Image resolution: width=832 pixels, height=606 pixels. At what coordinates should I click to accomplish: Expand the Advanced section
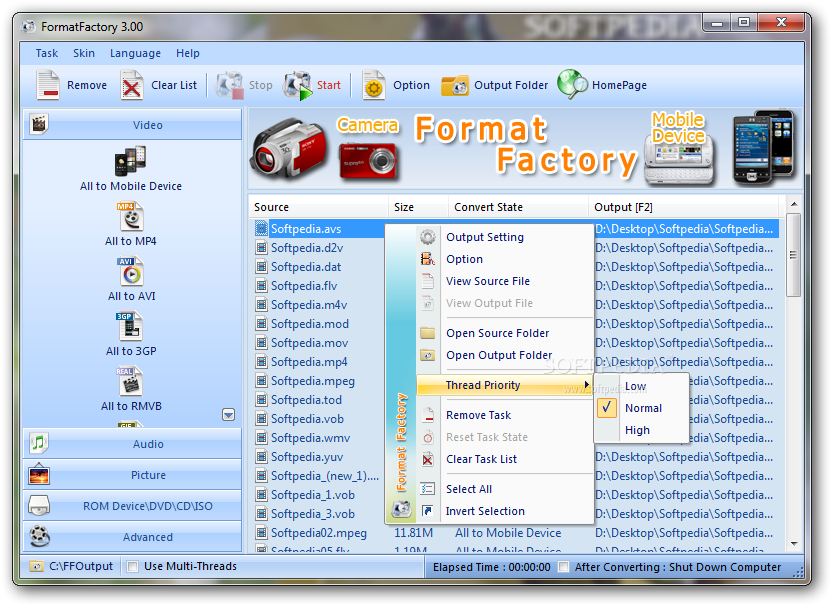[x=132, y=537]
